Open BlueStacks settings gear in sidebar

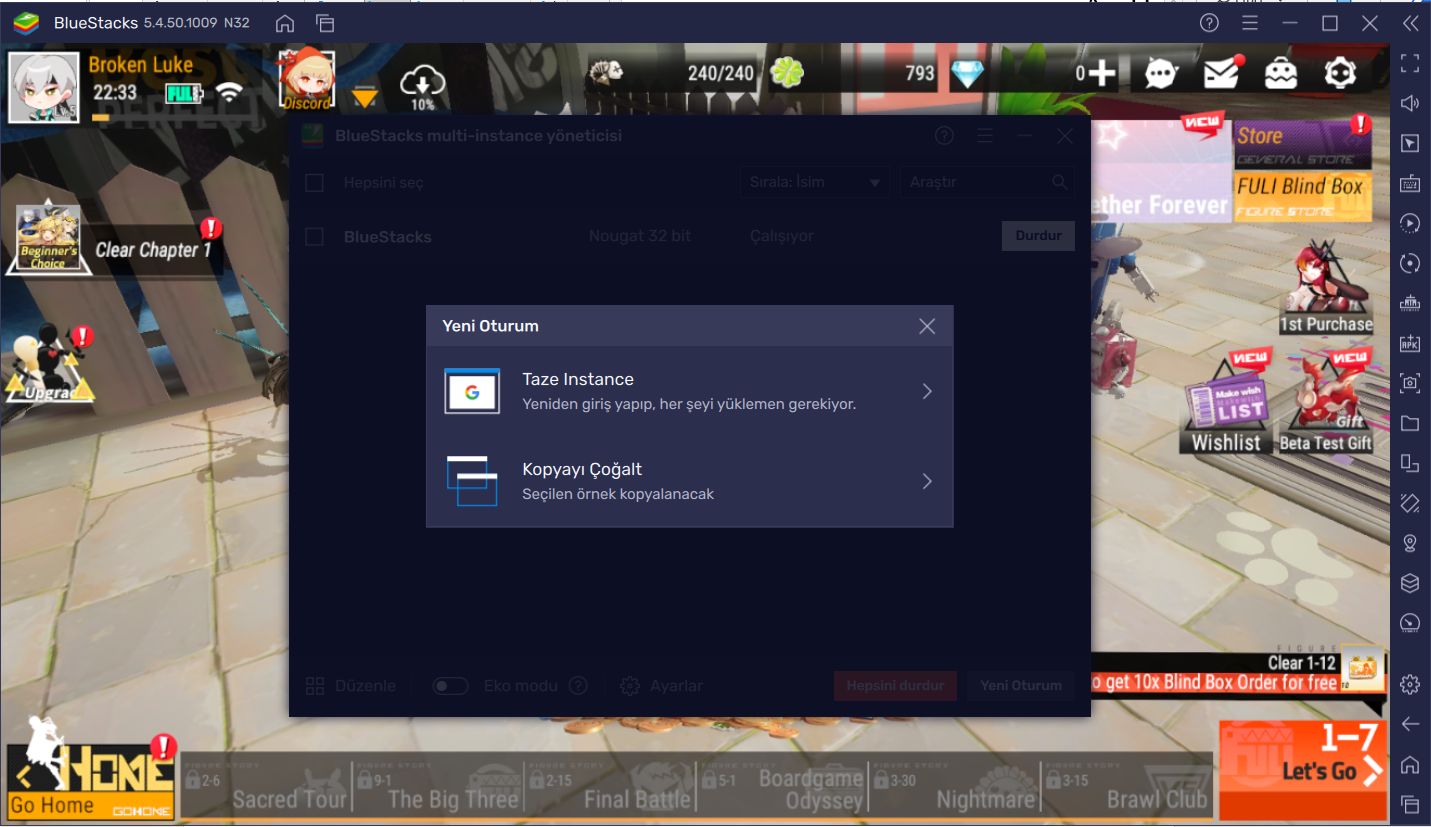(1410, 684)
